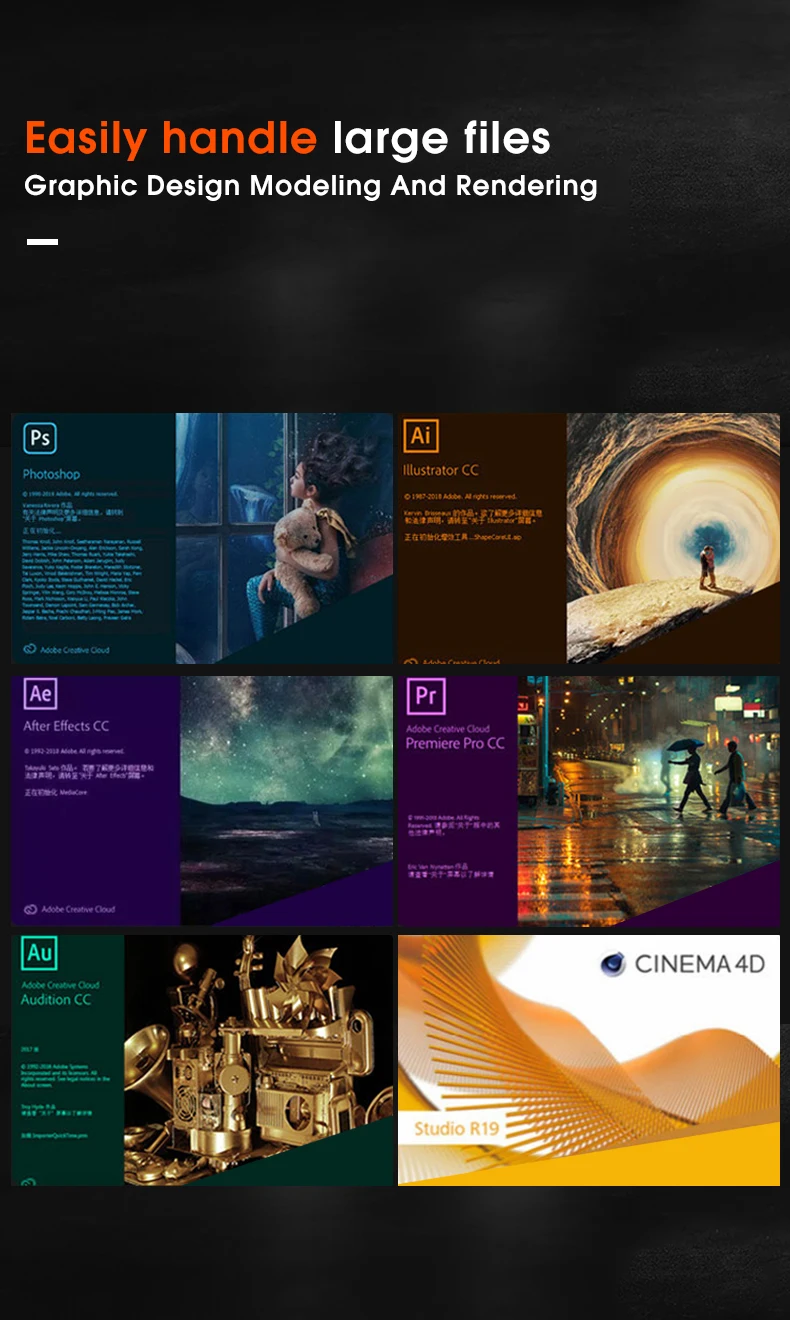Click the 'Audition CC' title text
Viewport: 790px width, 1320px height.
pyautogui.click(x=56, y=999)
